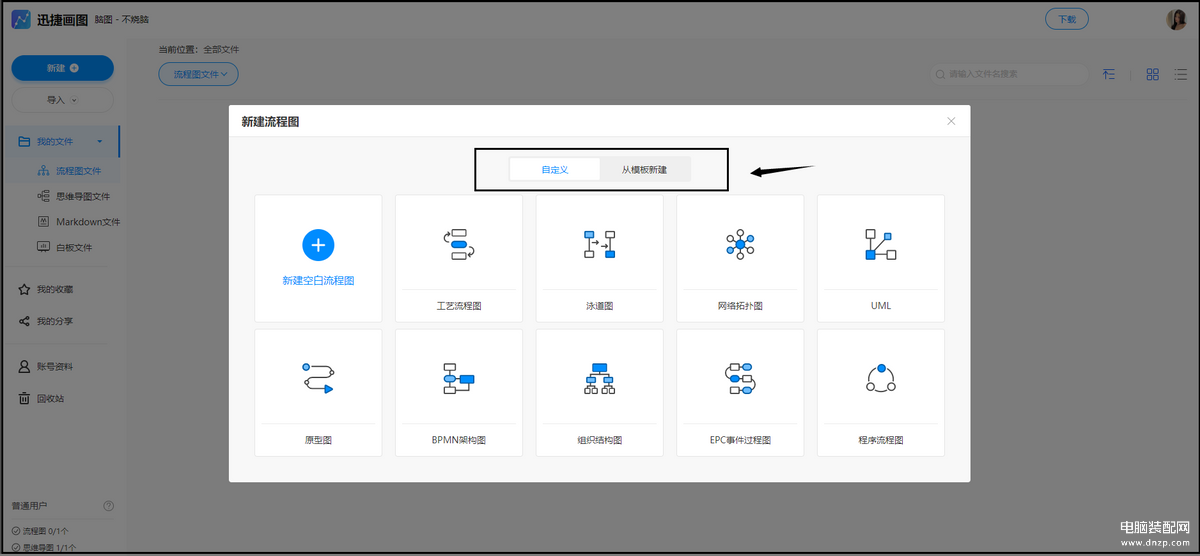Click the help question mark beside 普通用户

tap(109, 506)
